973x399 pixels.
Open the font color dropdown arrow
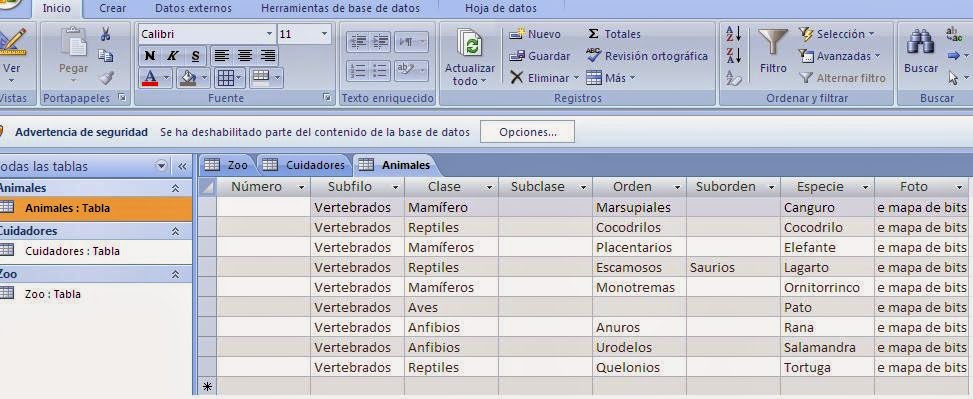click(167, 78)
